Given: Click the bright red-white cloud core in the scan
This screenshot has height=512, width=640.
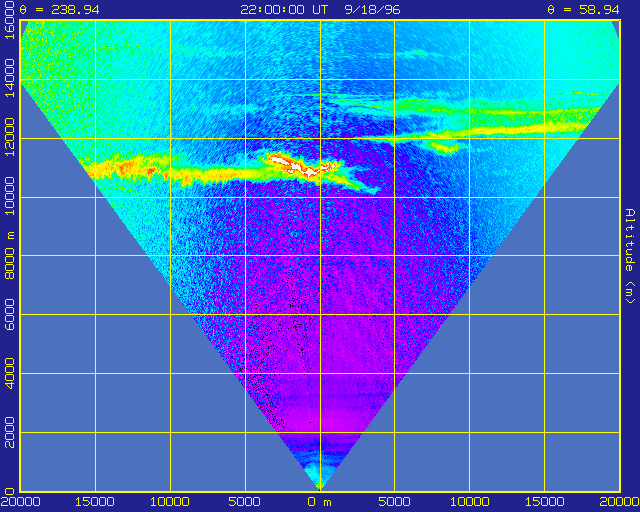Looking at the screenshot, I should click(x=301, y=165).
